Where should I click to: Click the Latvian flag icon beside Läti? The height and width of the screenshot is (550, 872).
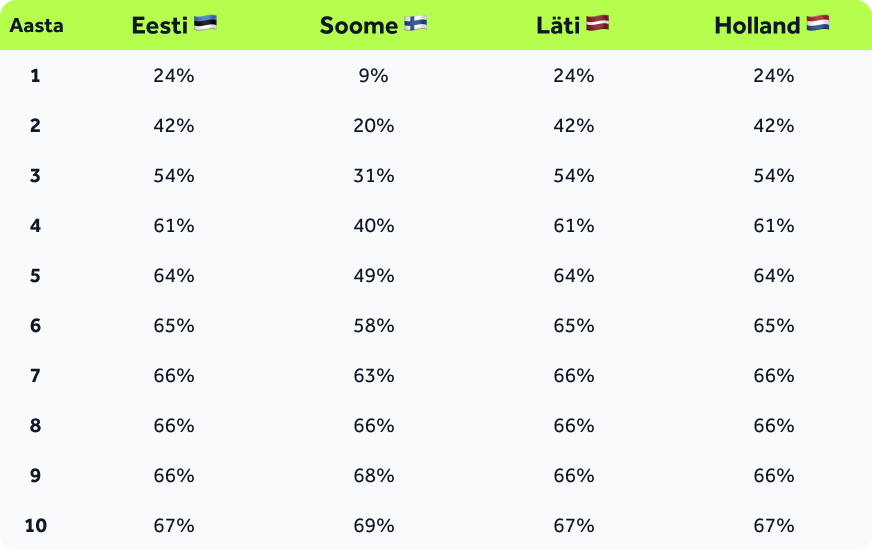pyautogui.click(x=598, y=24)
